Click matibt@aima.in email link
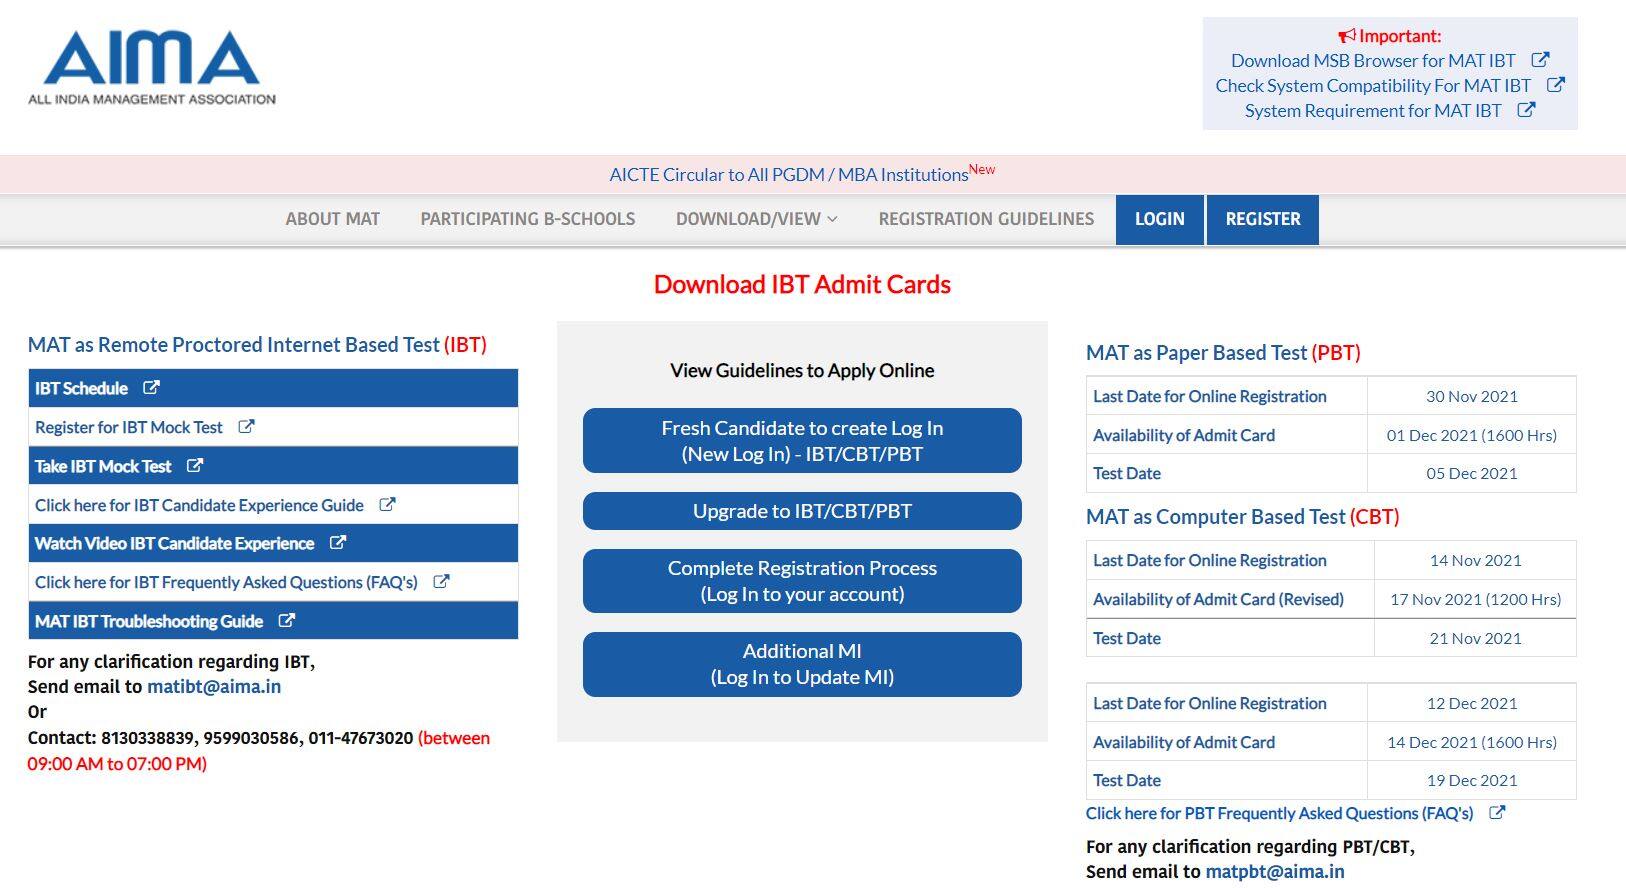Screen dimensions: 1626x888 [x=214, y=686]
